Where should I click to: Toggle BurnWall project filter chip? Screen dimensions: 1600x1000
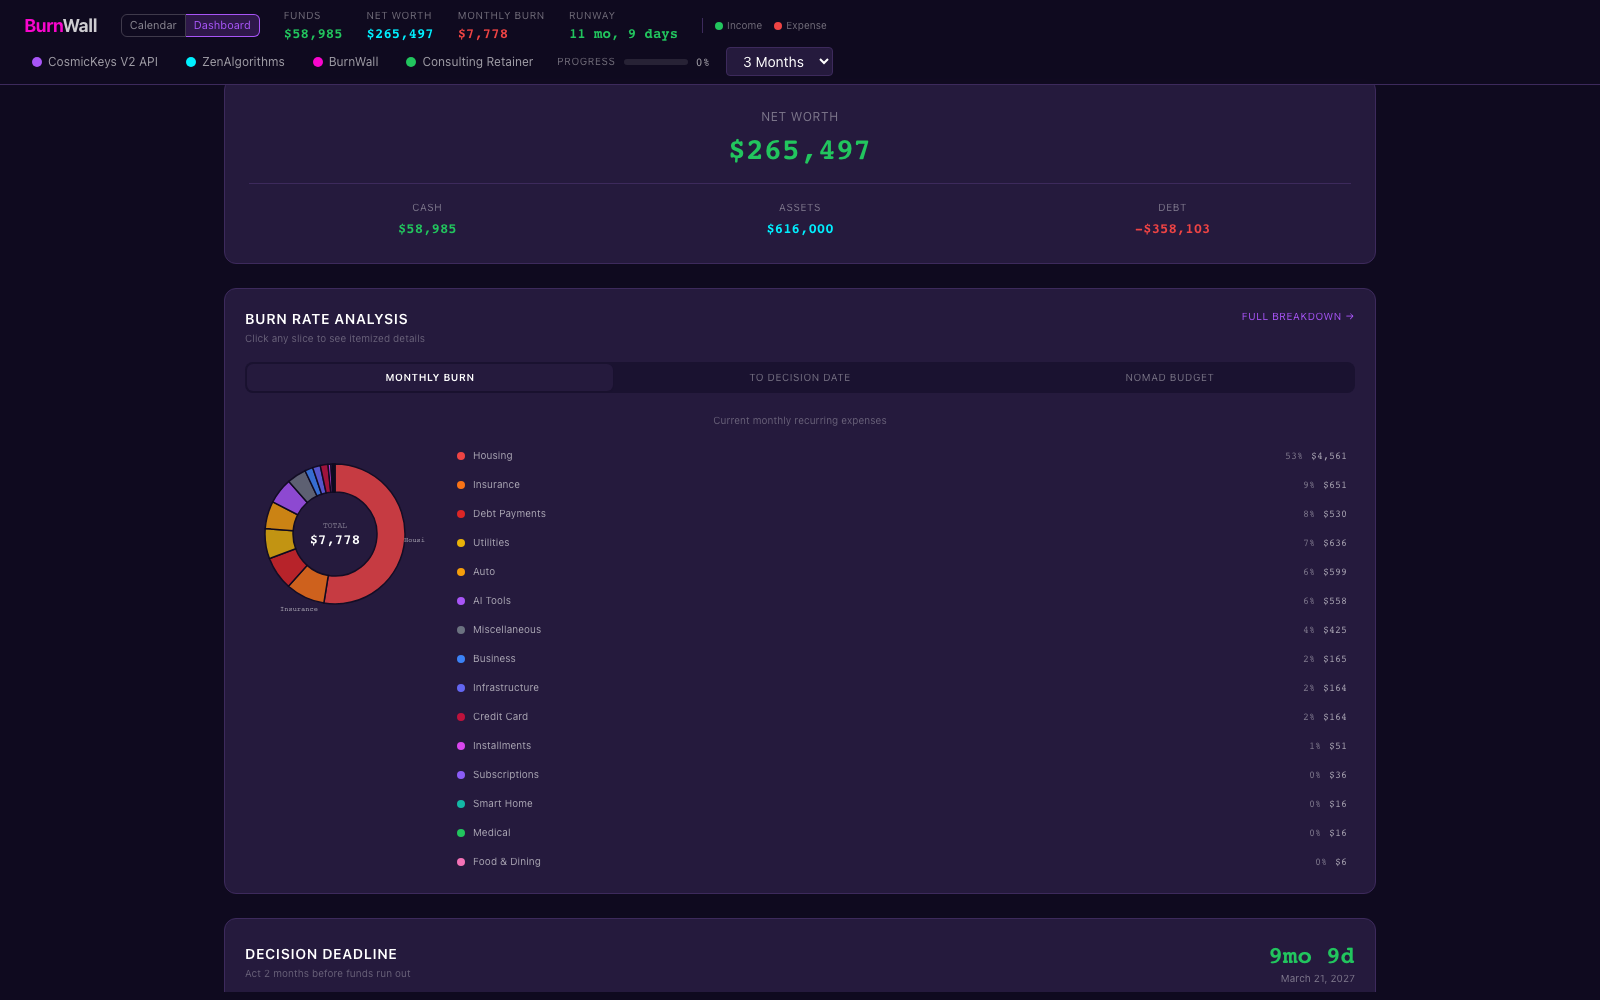(x=346, y=62)
